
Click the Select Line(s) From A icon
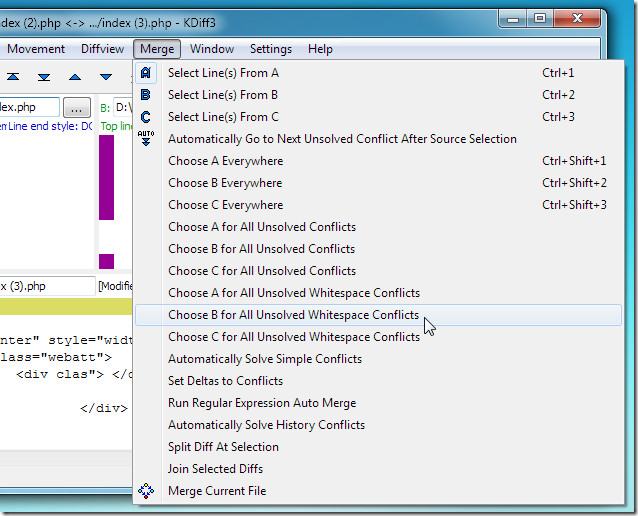point(146,73)
